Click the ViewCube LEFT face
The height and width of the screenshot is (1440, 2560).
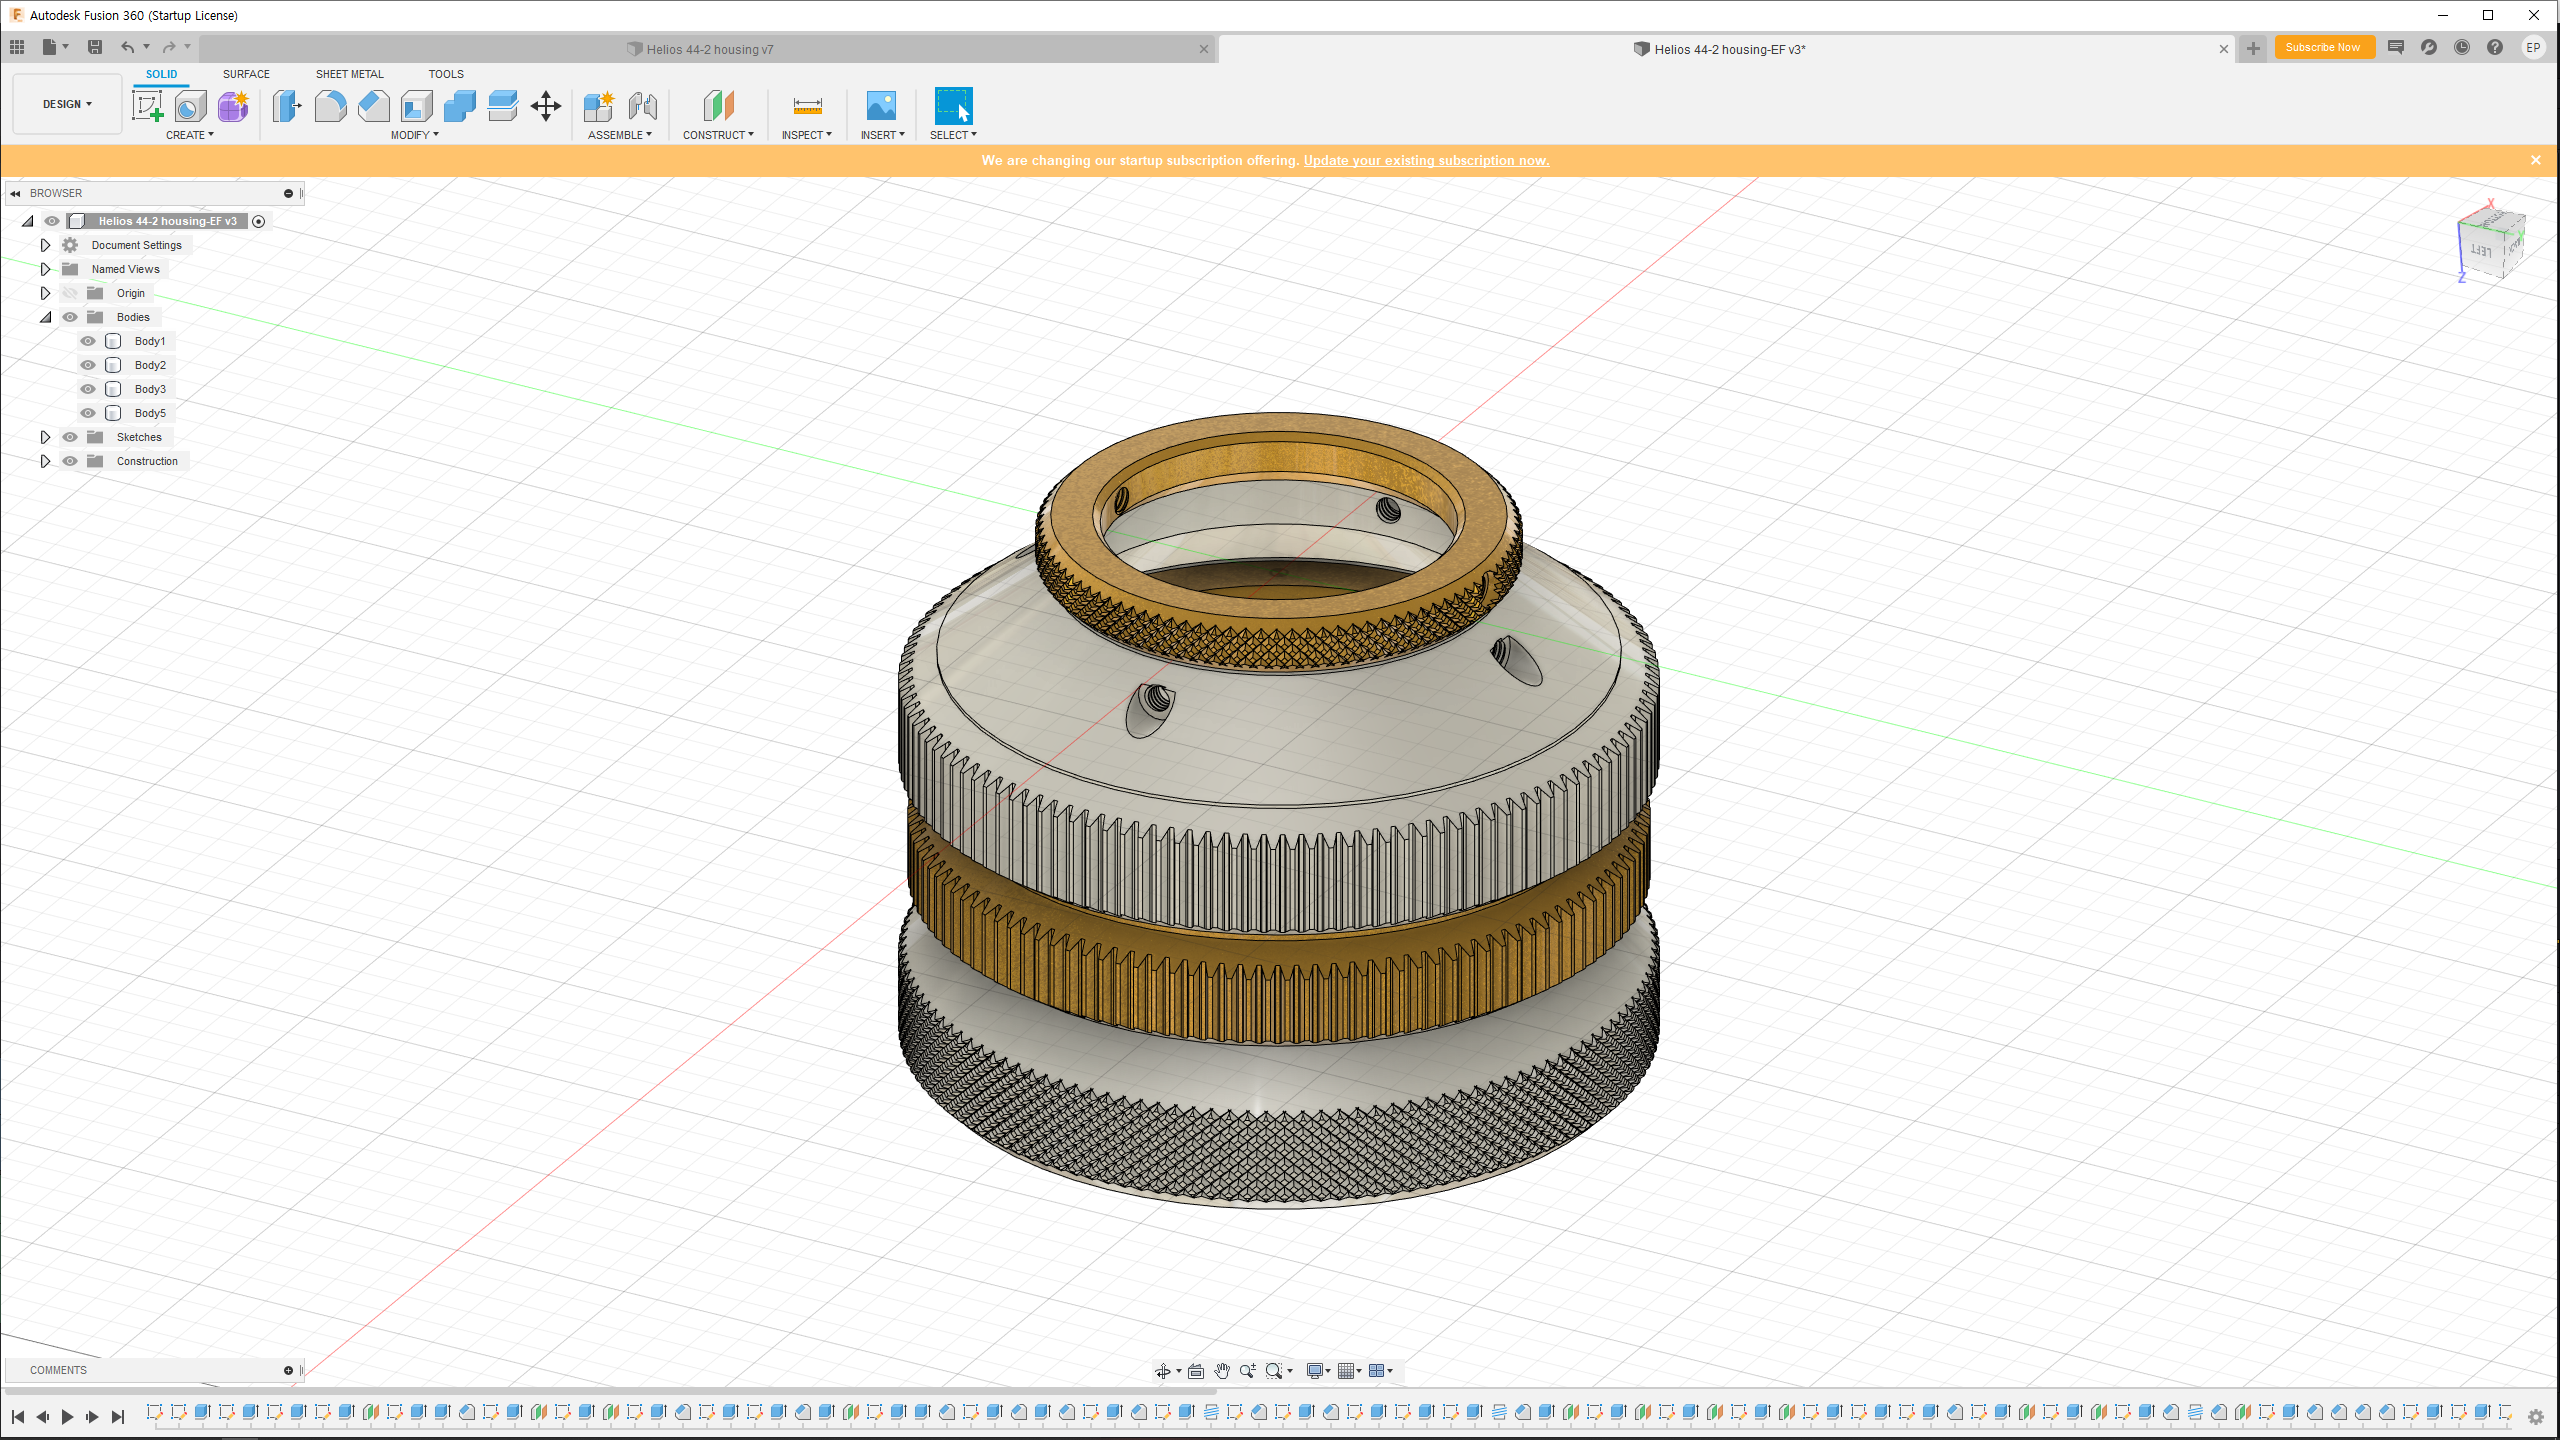pos(2481,250)
